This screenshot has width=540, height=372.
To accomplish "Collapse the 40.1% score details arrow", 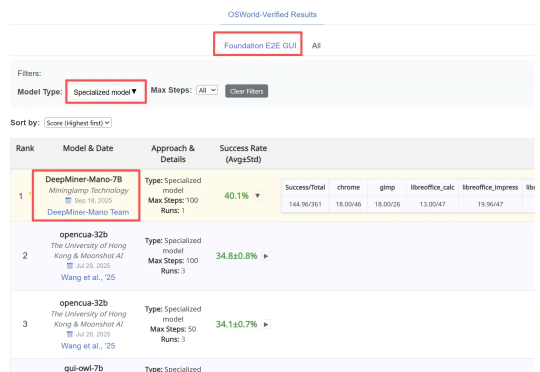I will tap(257, 196).
